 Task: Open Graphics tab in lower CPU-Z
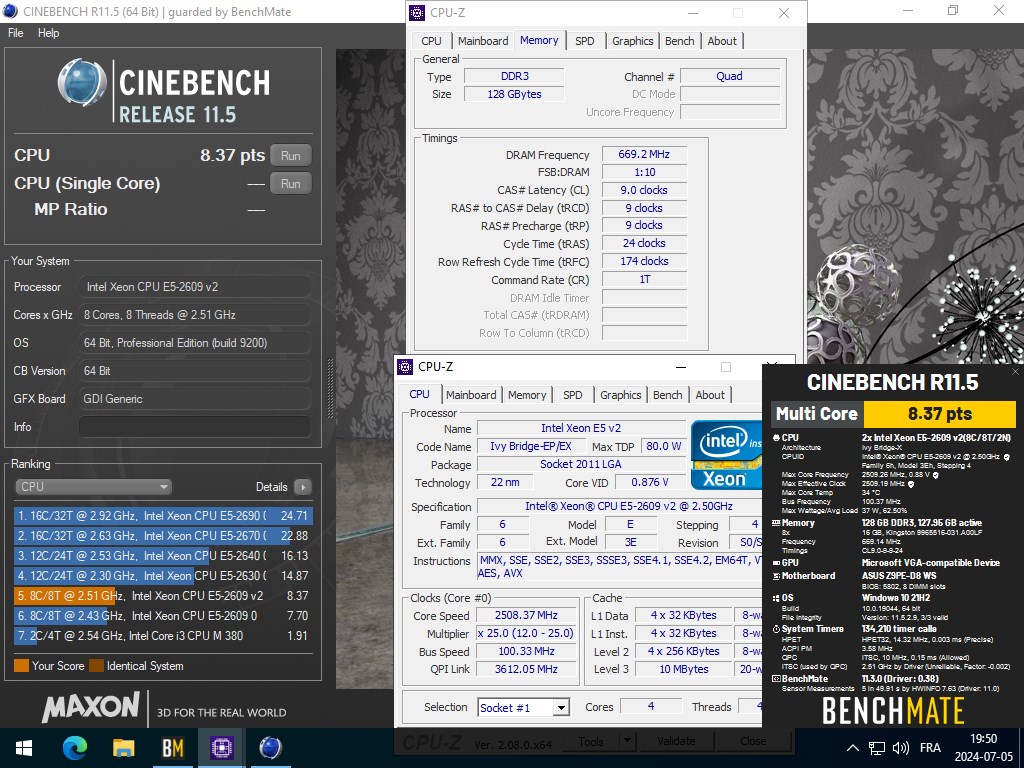coord(620,395)
